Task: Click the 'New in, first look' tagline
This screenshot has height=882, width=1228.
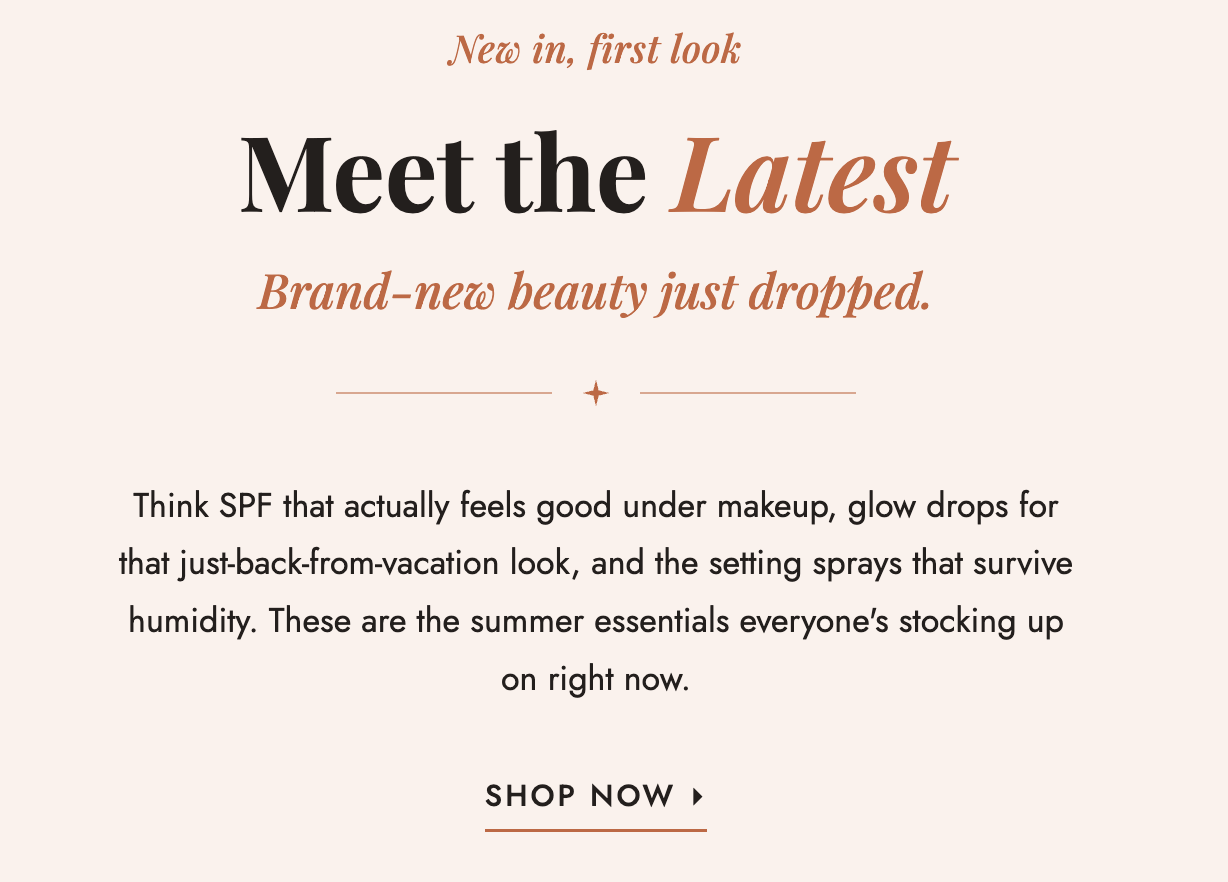Action: (595, 49)
